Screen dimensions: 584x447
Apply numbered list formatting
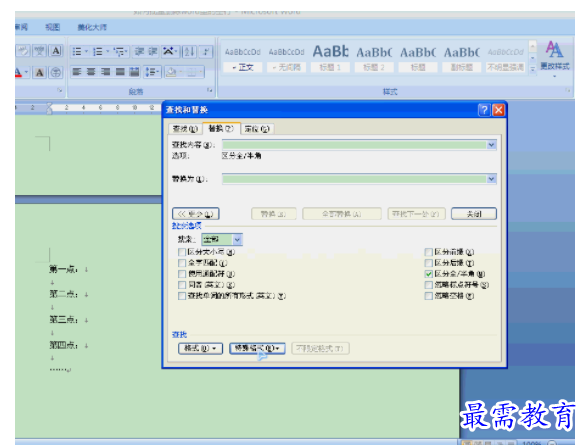click(x=98, y=51)
